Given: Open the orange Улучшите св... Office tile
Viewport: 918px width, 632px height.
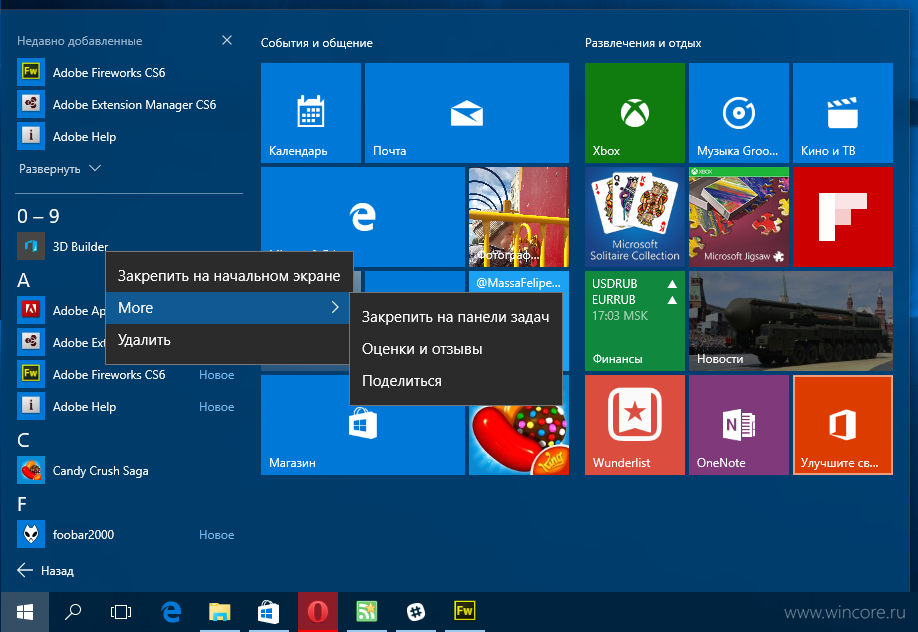Looking at the screenshot, I should point(842,425).
